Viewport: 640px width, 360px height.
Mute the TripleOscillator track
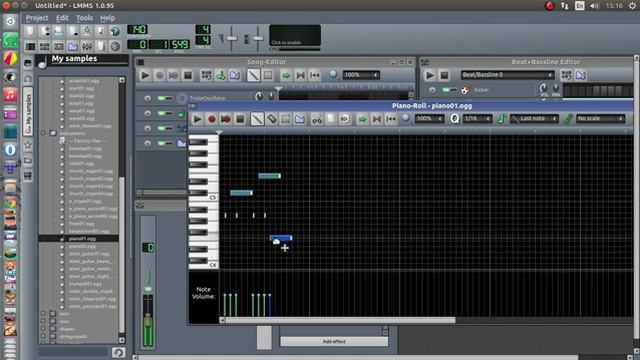click(x=162, y=98)
